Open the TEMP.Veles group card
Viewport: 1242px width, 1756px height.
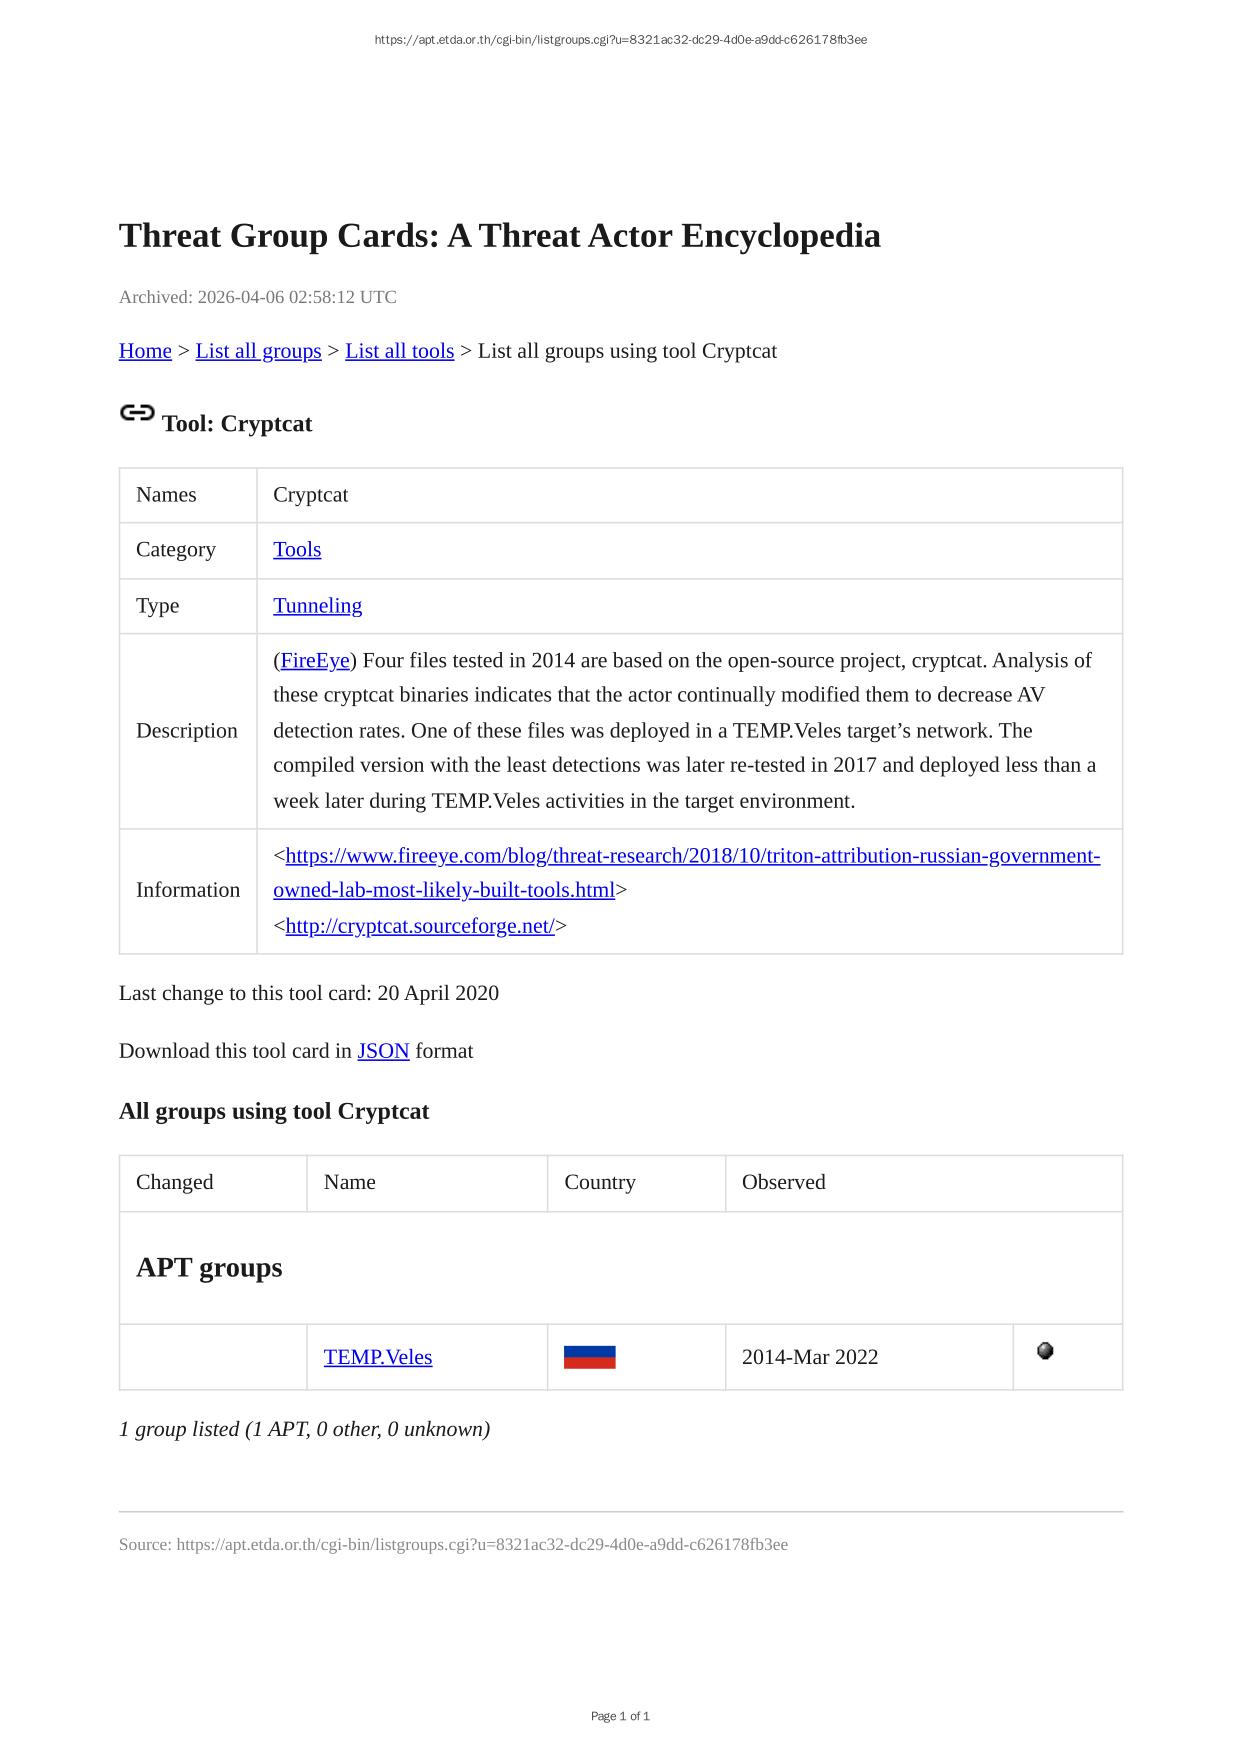[x=378, y=1357]
